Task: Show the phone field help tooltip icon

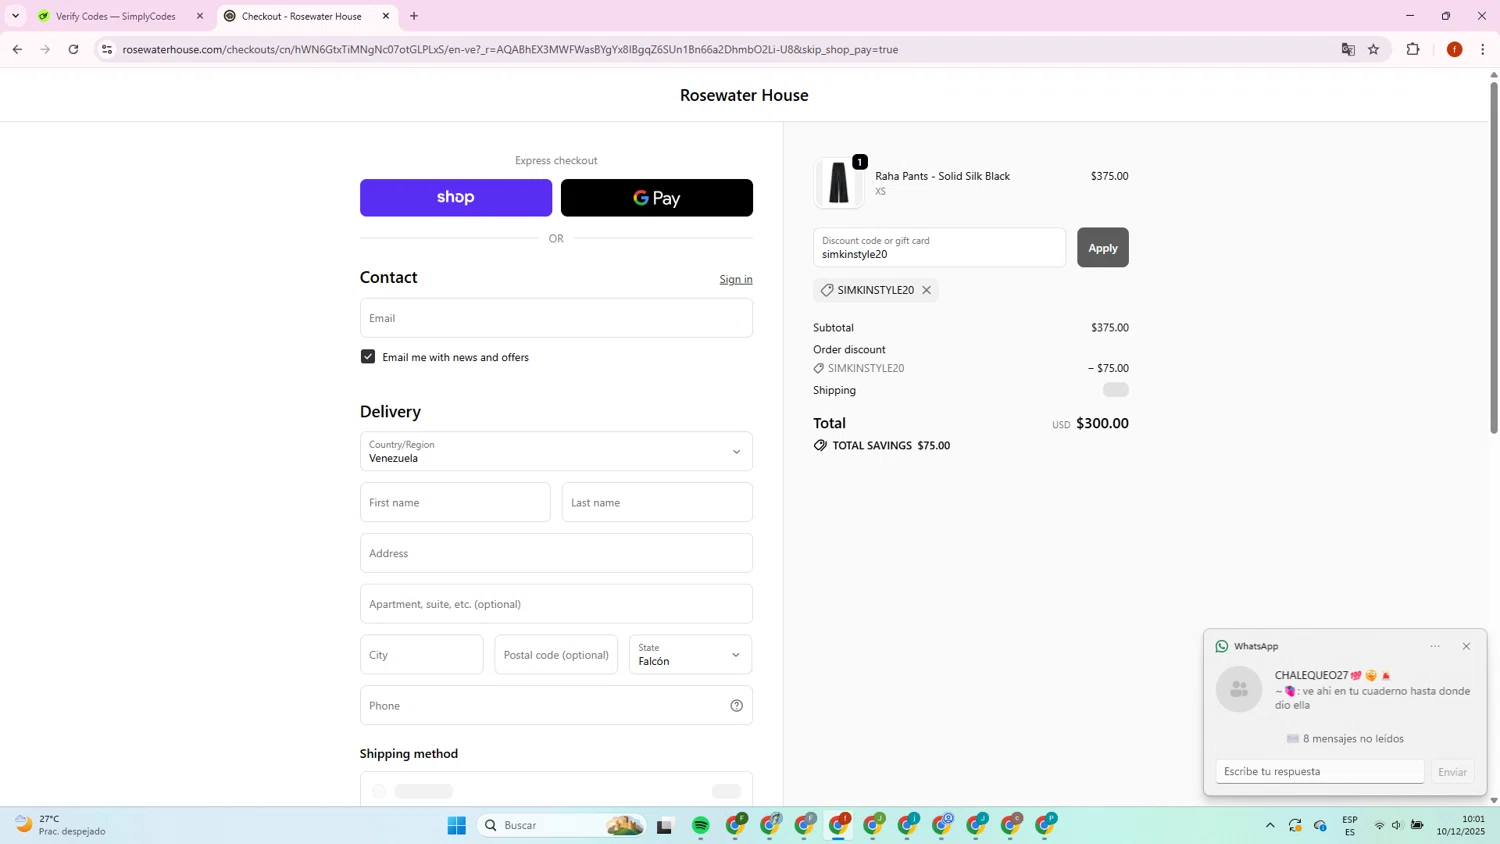Action: [x=736, y=706]
